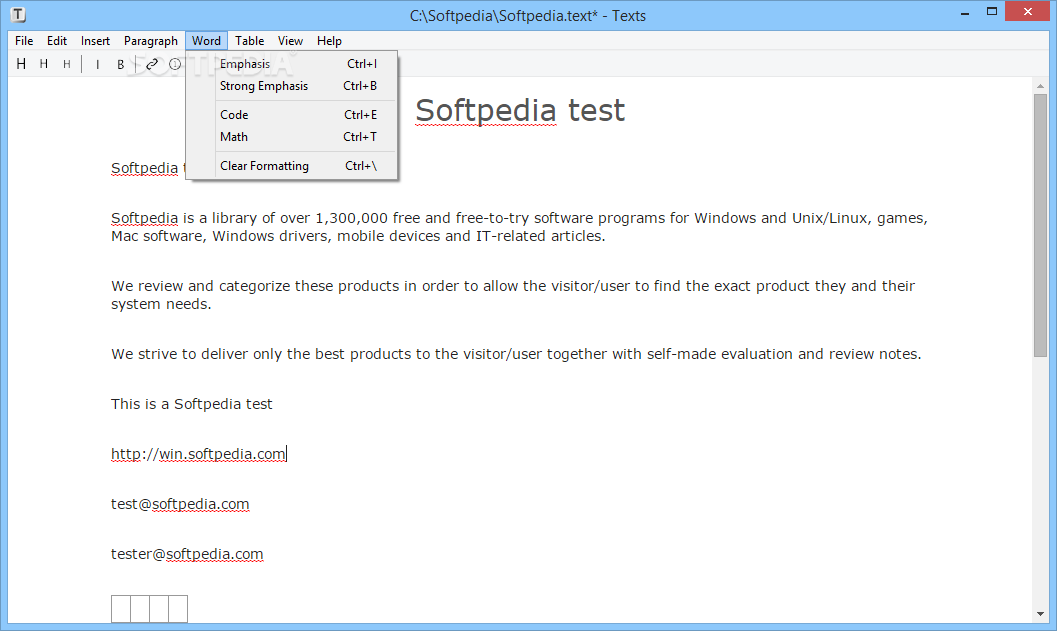
Task: Click the tester@softpedia.com address
Action: click(x=187, y=554)
